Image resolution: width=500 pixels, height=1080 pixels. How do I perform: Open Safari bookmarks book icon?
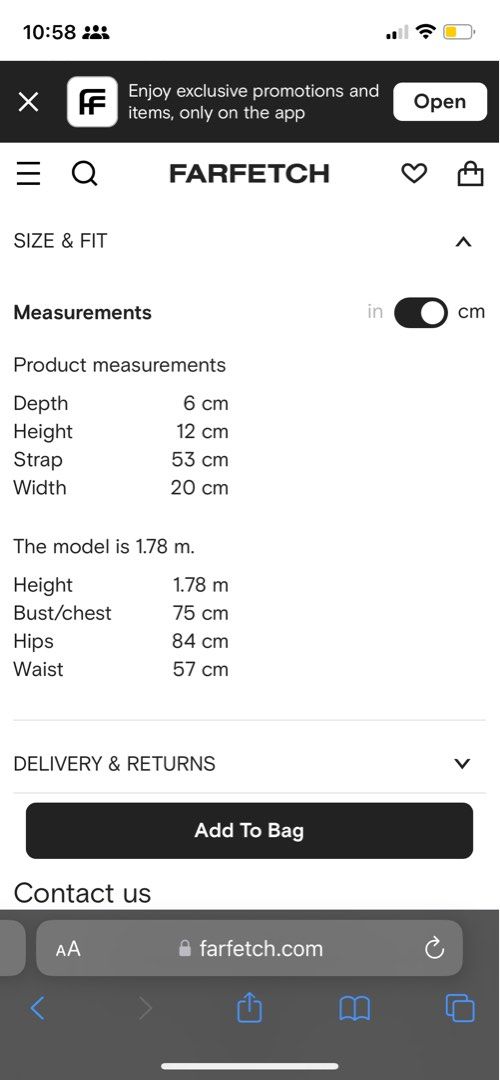click(x=355, y=1009)
